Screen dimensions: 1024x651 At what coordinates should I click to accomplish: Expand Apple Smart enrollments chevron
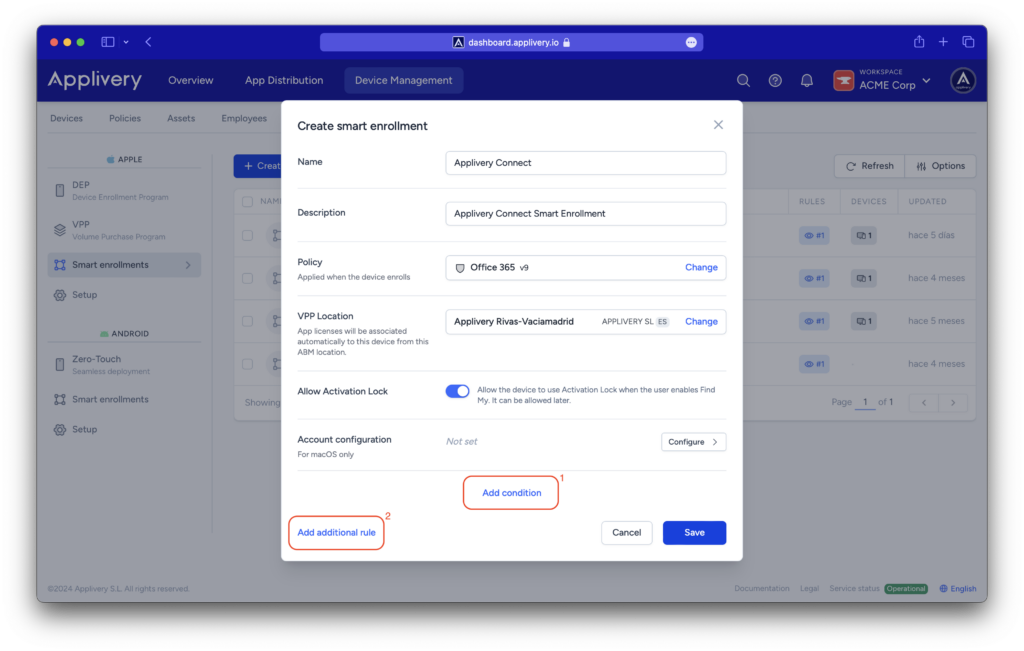[188, 265]
